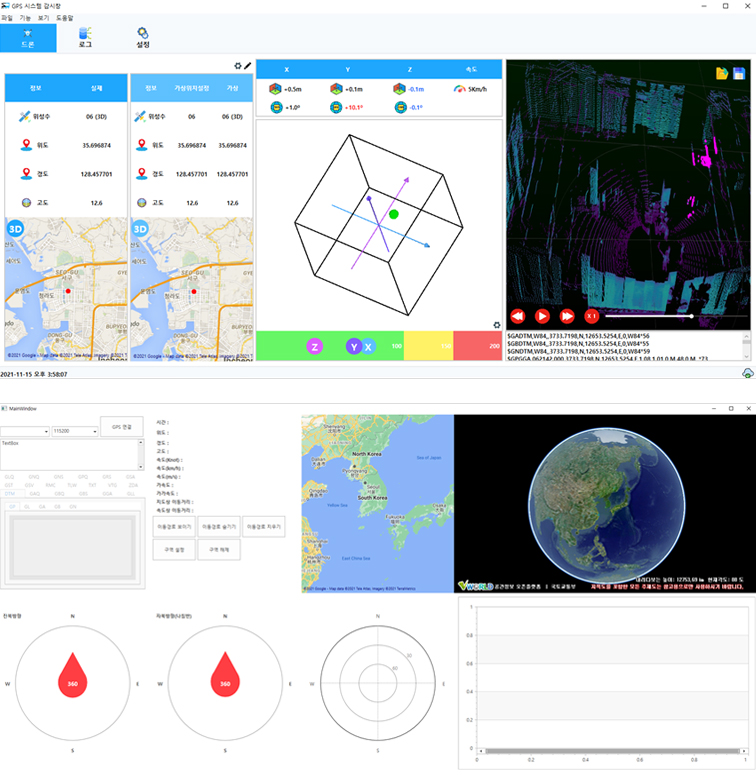Click the cloud status icon in the status bar
Viewport: 756px width, 782px height.
(746, 373)
